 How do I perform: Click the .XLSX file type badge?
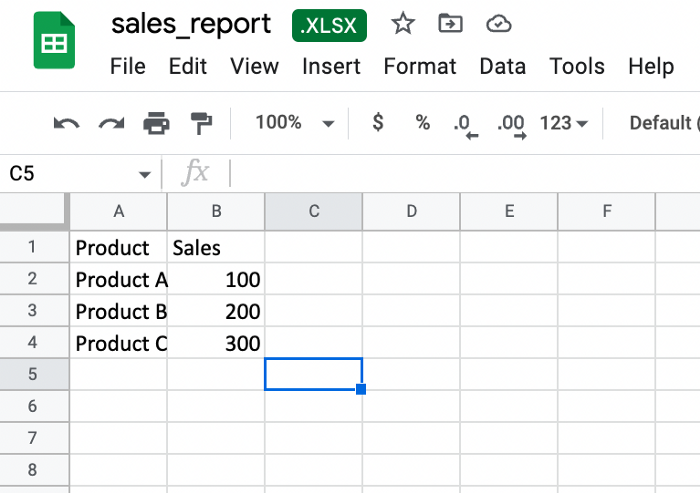click(329, 25)
